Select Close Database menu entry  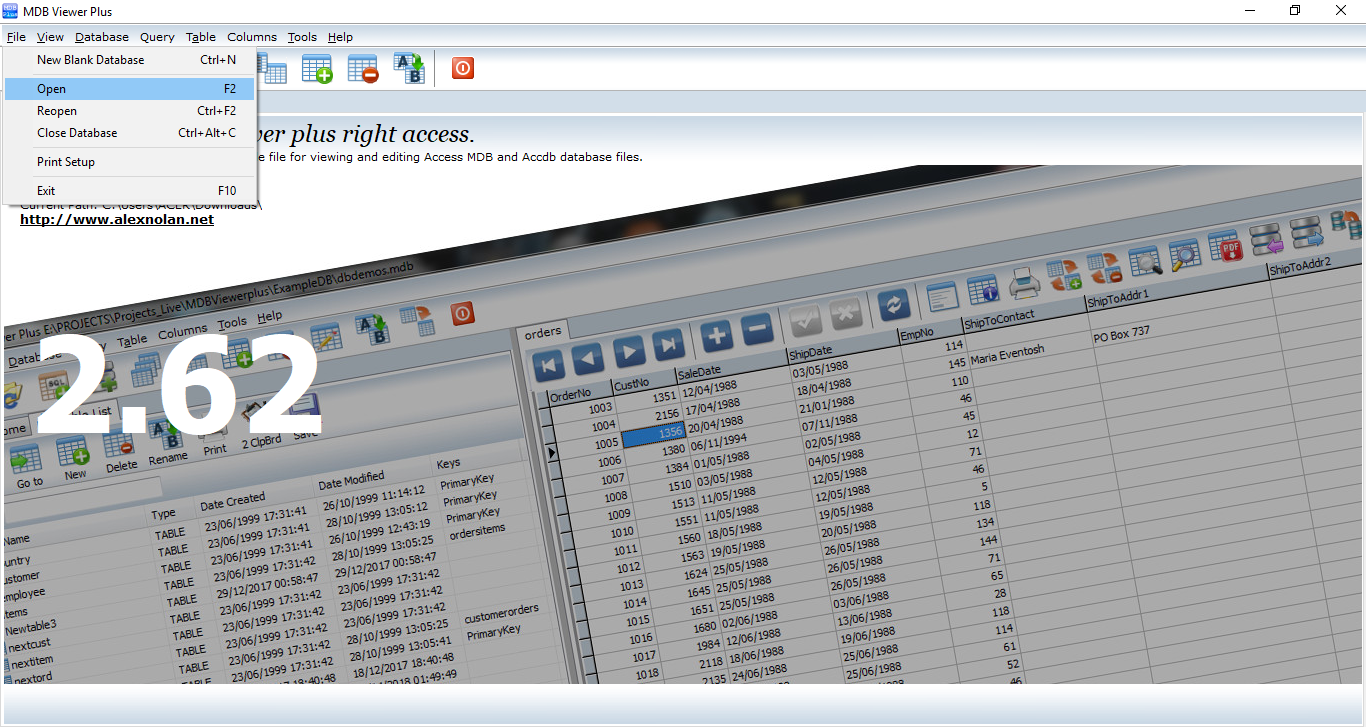pos(77,133)
